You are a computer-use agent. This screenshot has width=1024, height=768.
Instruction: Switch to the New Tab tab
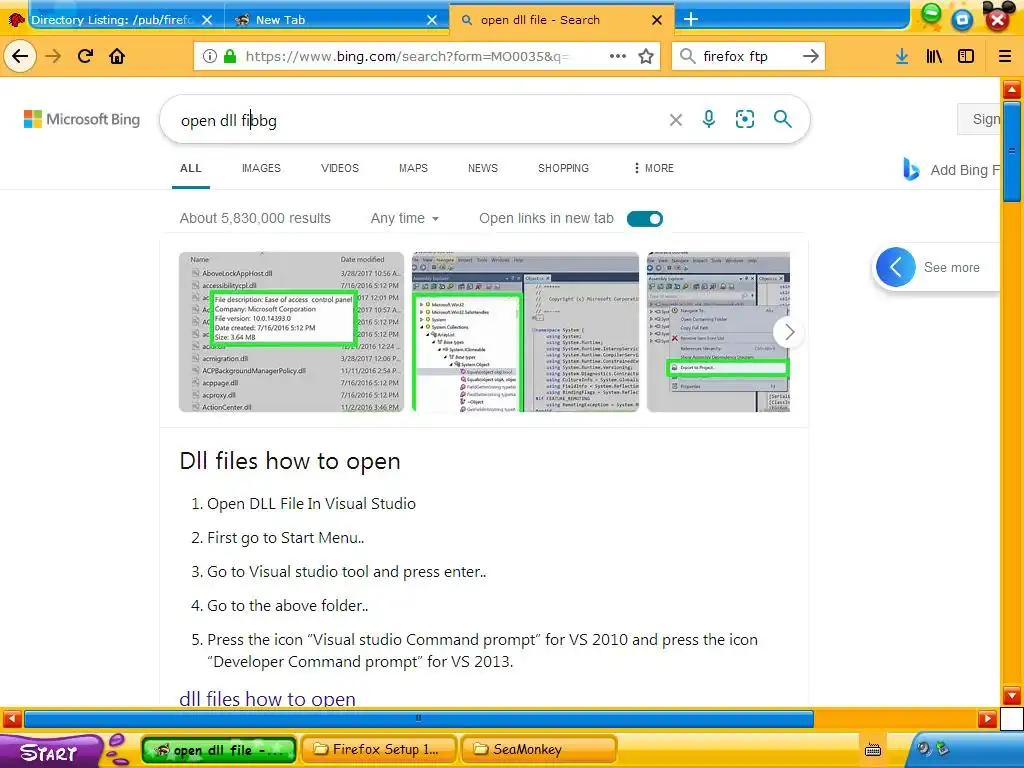(336, 20)
